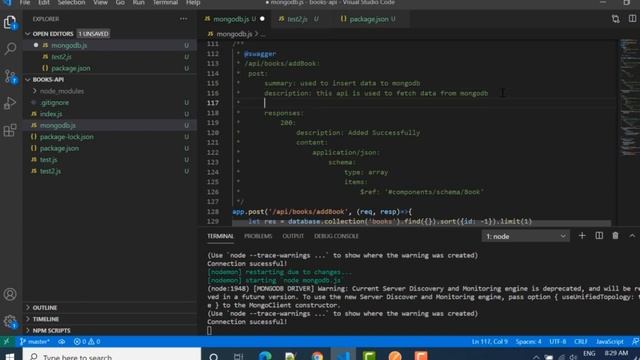The width and height of the screenshot is (640, 360).
Task: Click the ENG language indicator in system tray
Action: (x=589, y=353)
